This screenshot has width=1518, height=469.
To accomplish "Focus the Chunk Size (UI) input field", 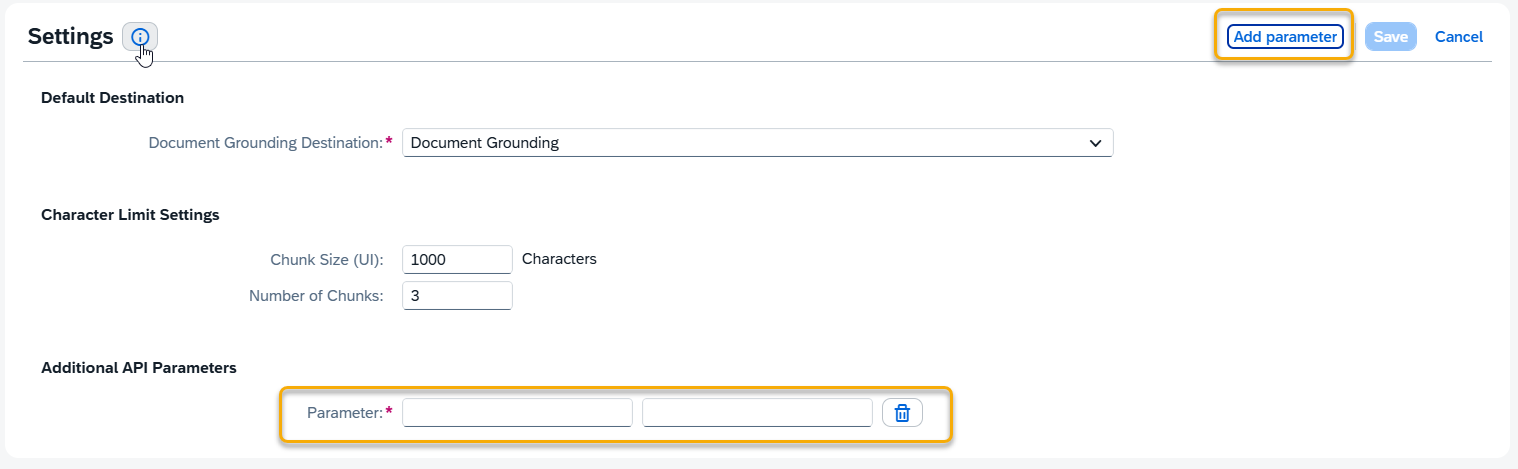I will click(457, 259).
